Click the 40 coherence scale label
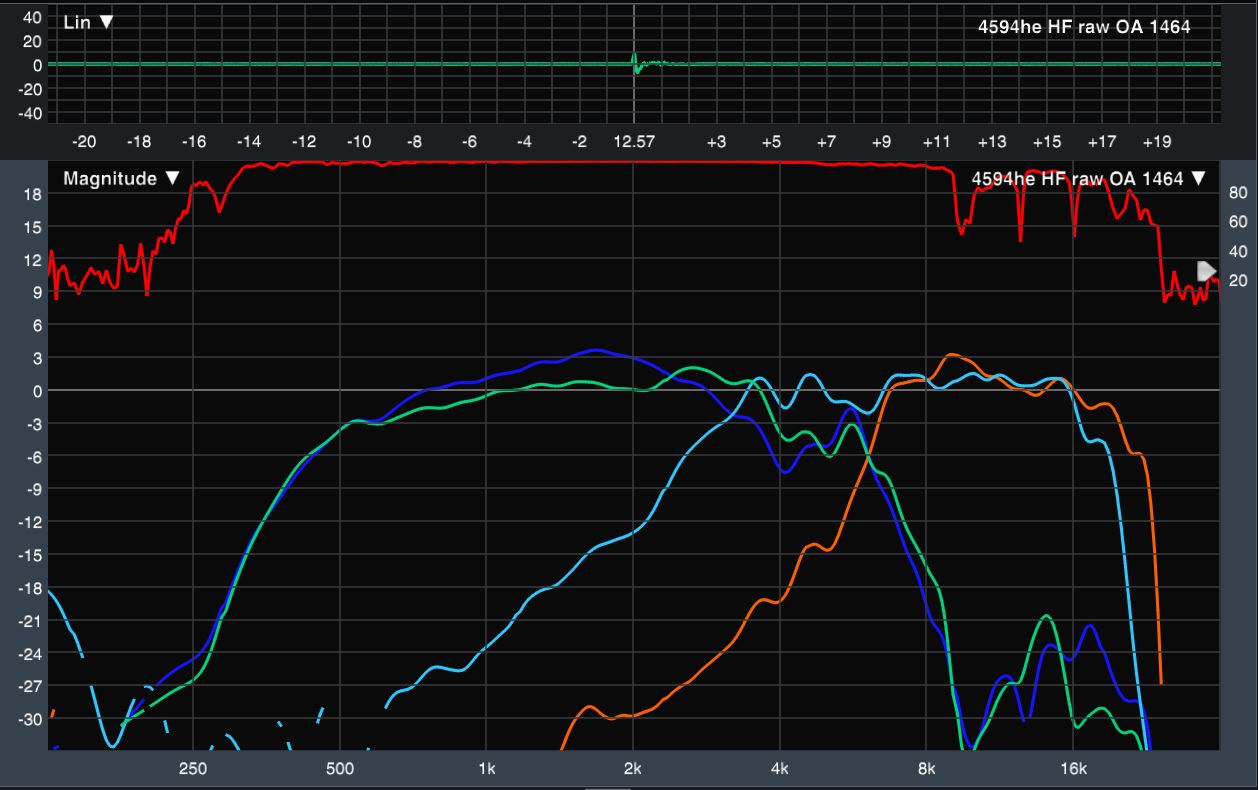 click(x=1237, y=251)
